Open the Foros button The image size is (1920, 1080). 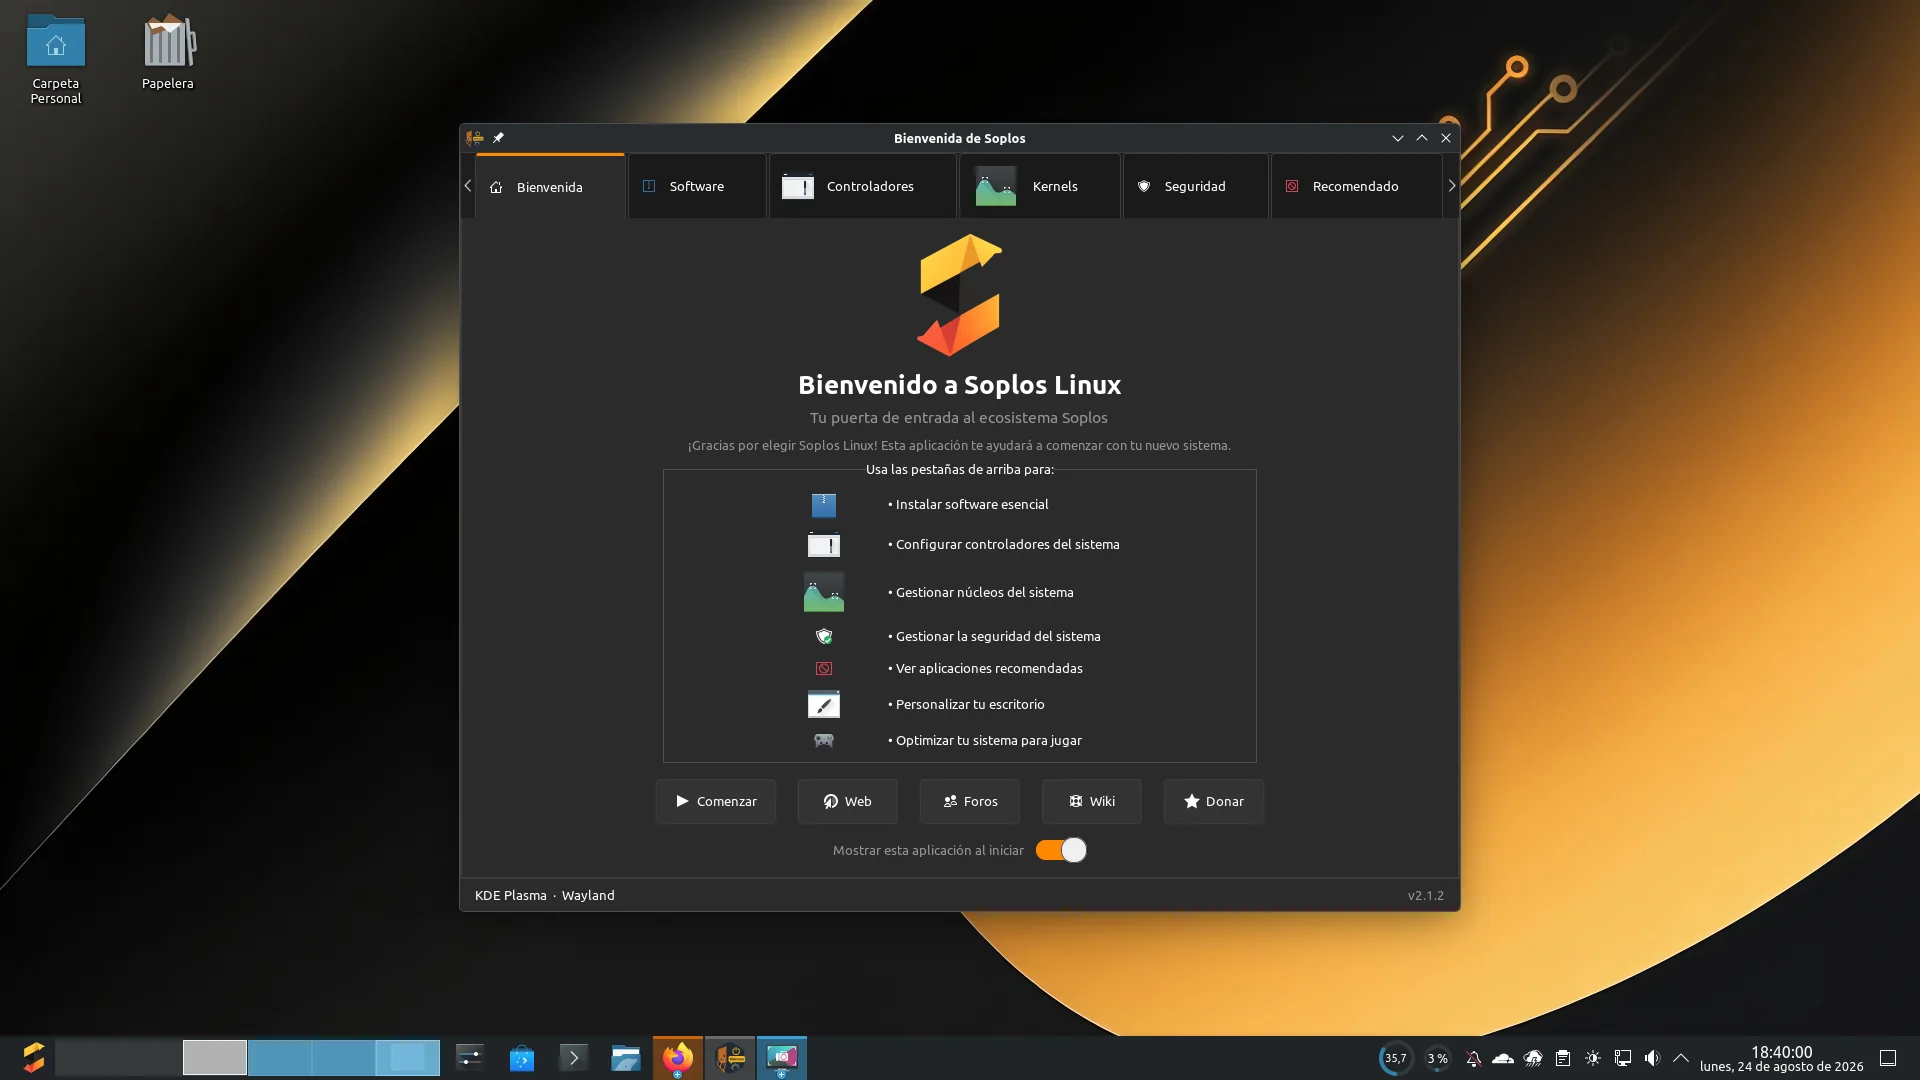tap(970, 801)
